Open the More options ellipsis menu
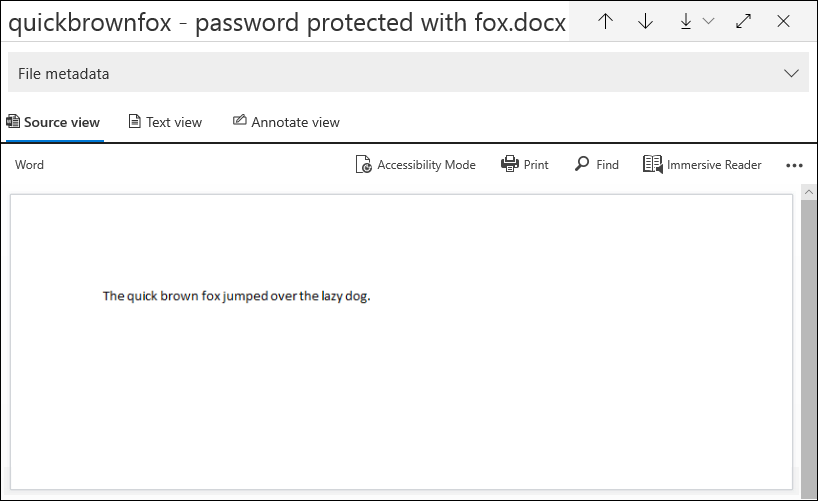Screen dimensions: 818x501 click(x=794, y=166)
